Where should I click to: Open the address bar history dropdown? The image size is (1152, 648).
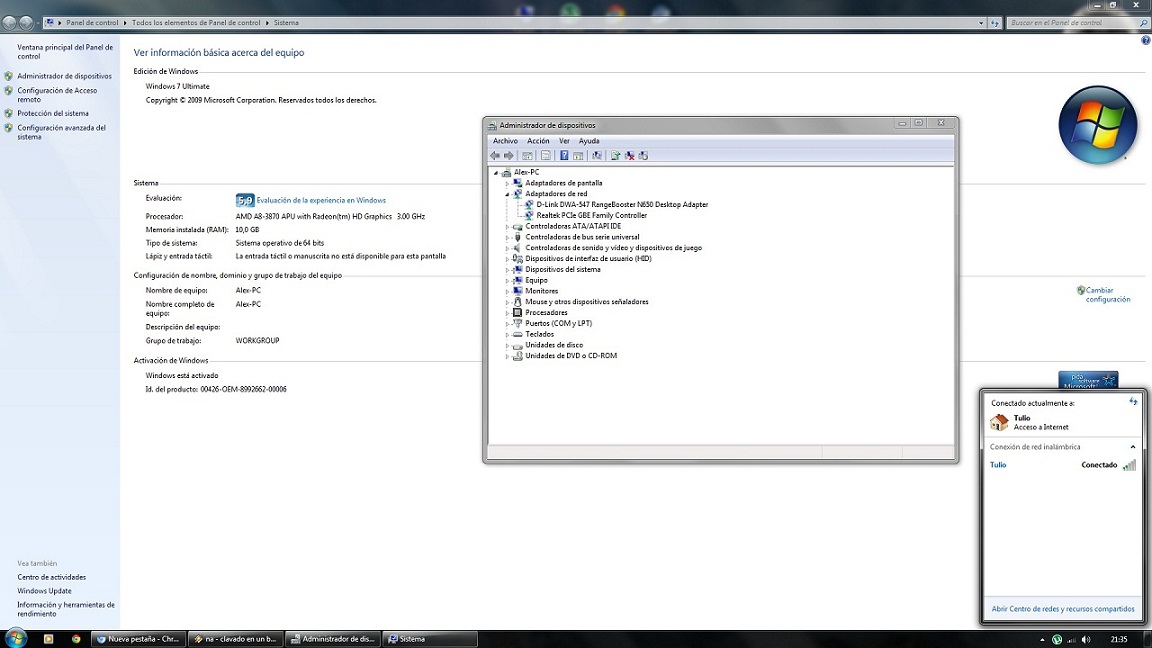click(981, 23)
